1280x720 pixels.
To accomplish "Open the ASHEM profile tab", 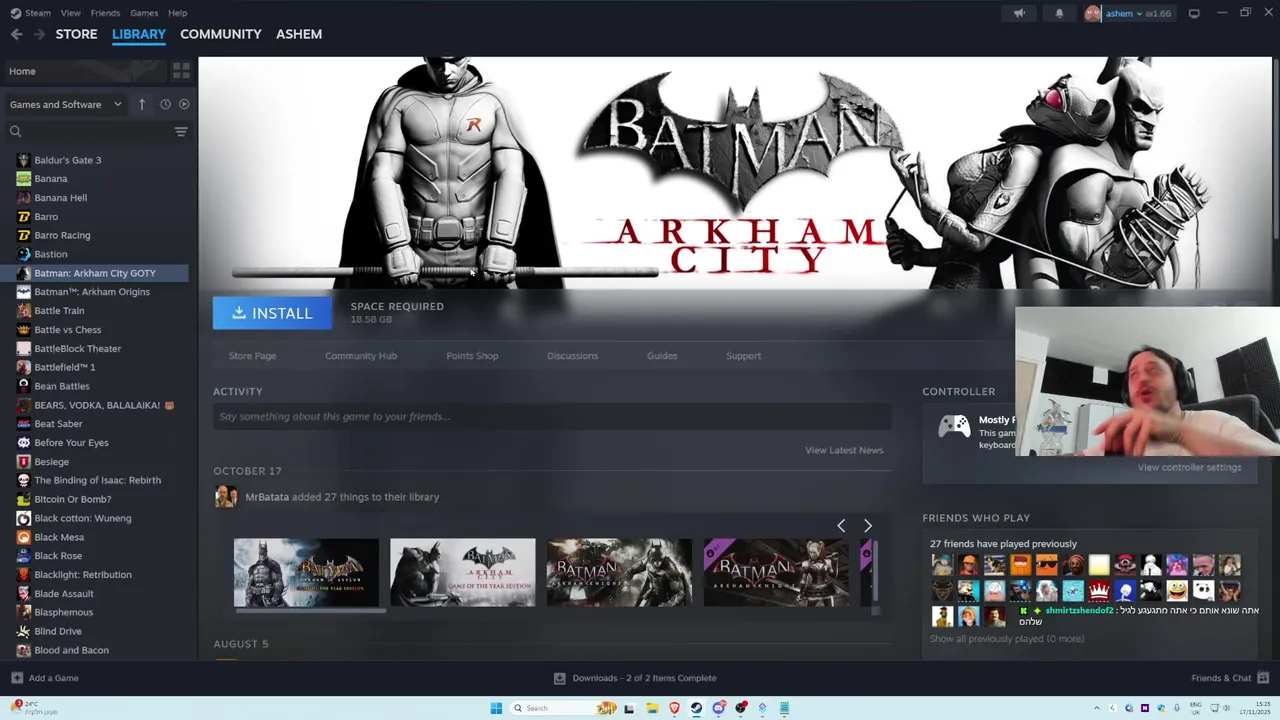I will (298, 34).
